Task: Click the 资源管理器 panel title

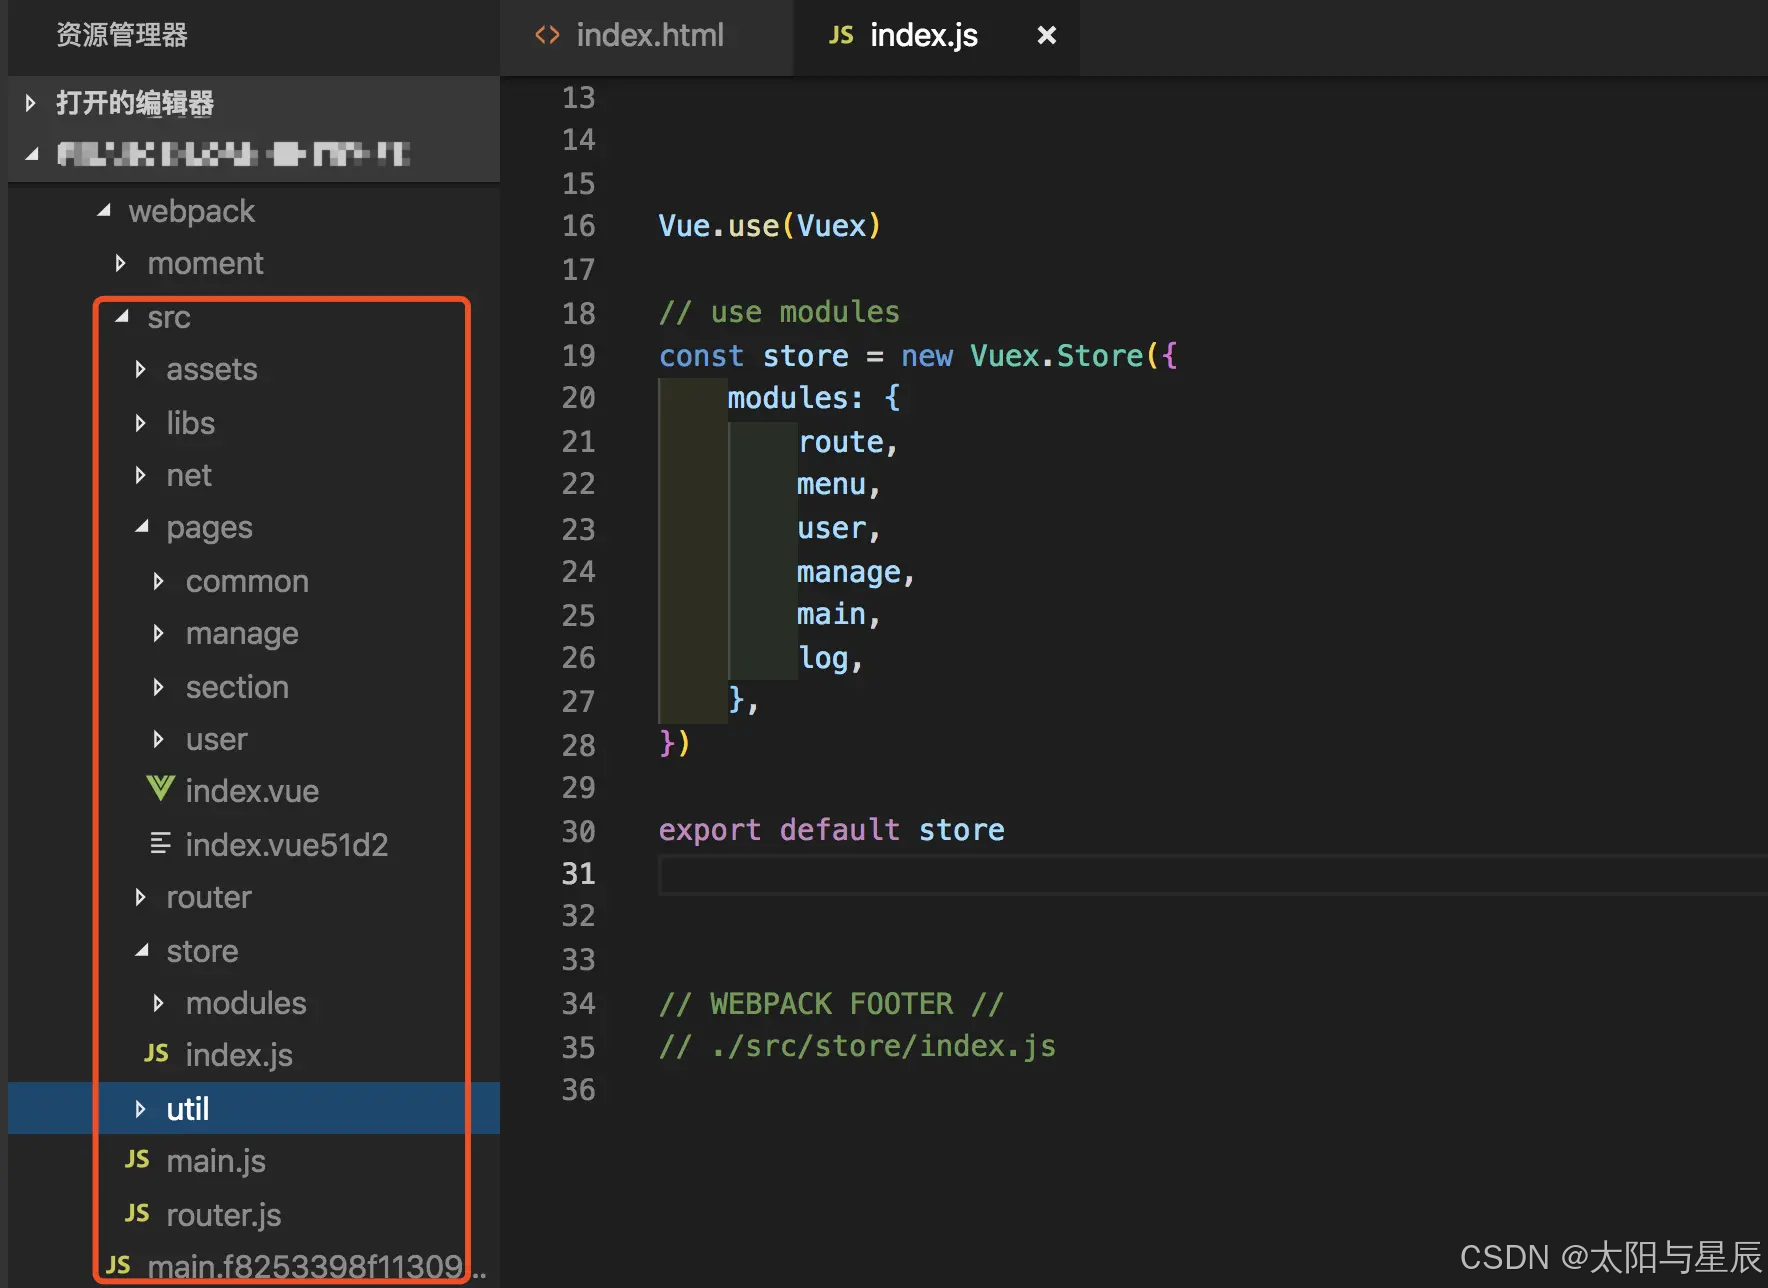Action: [x=122, y=35]
